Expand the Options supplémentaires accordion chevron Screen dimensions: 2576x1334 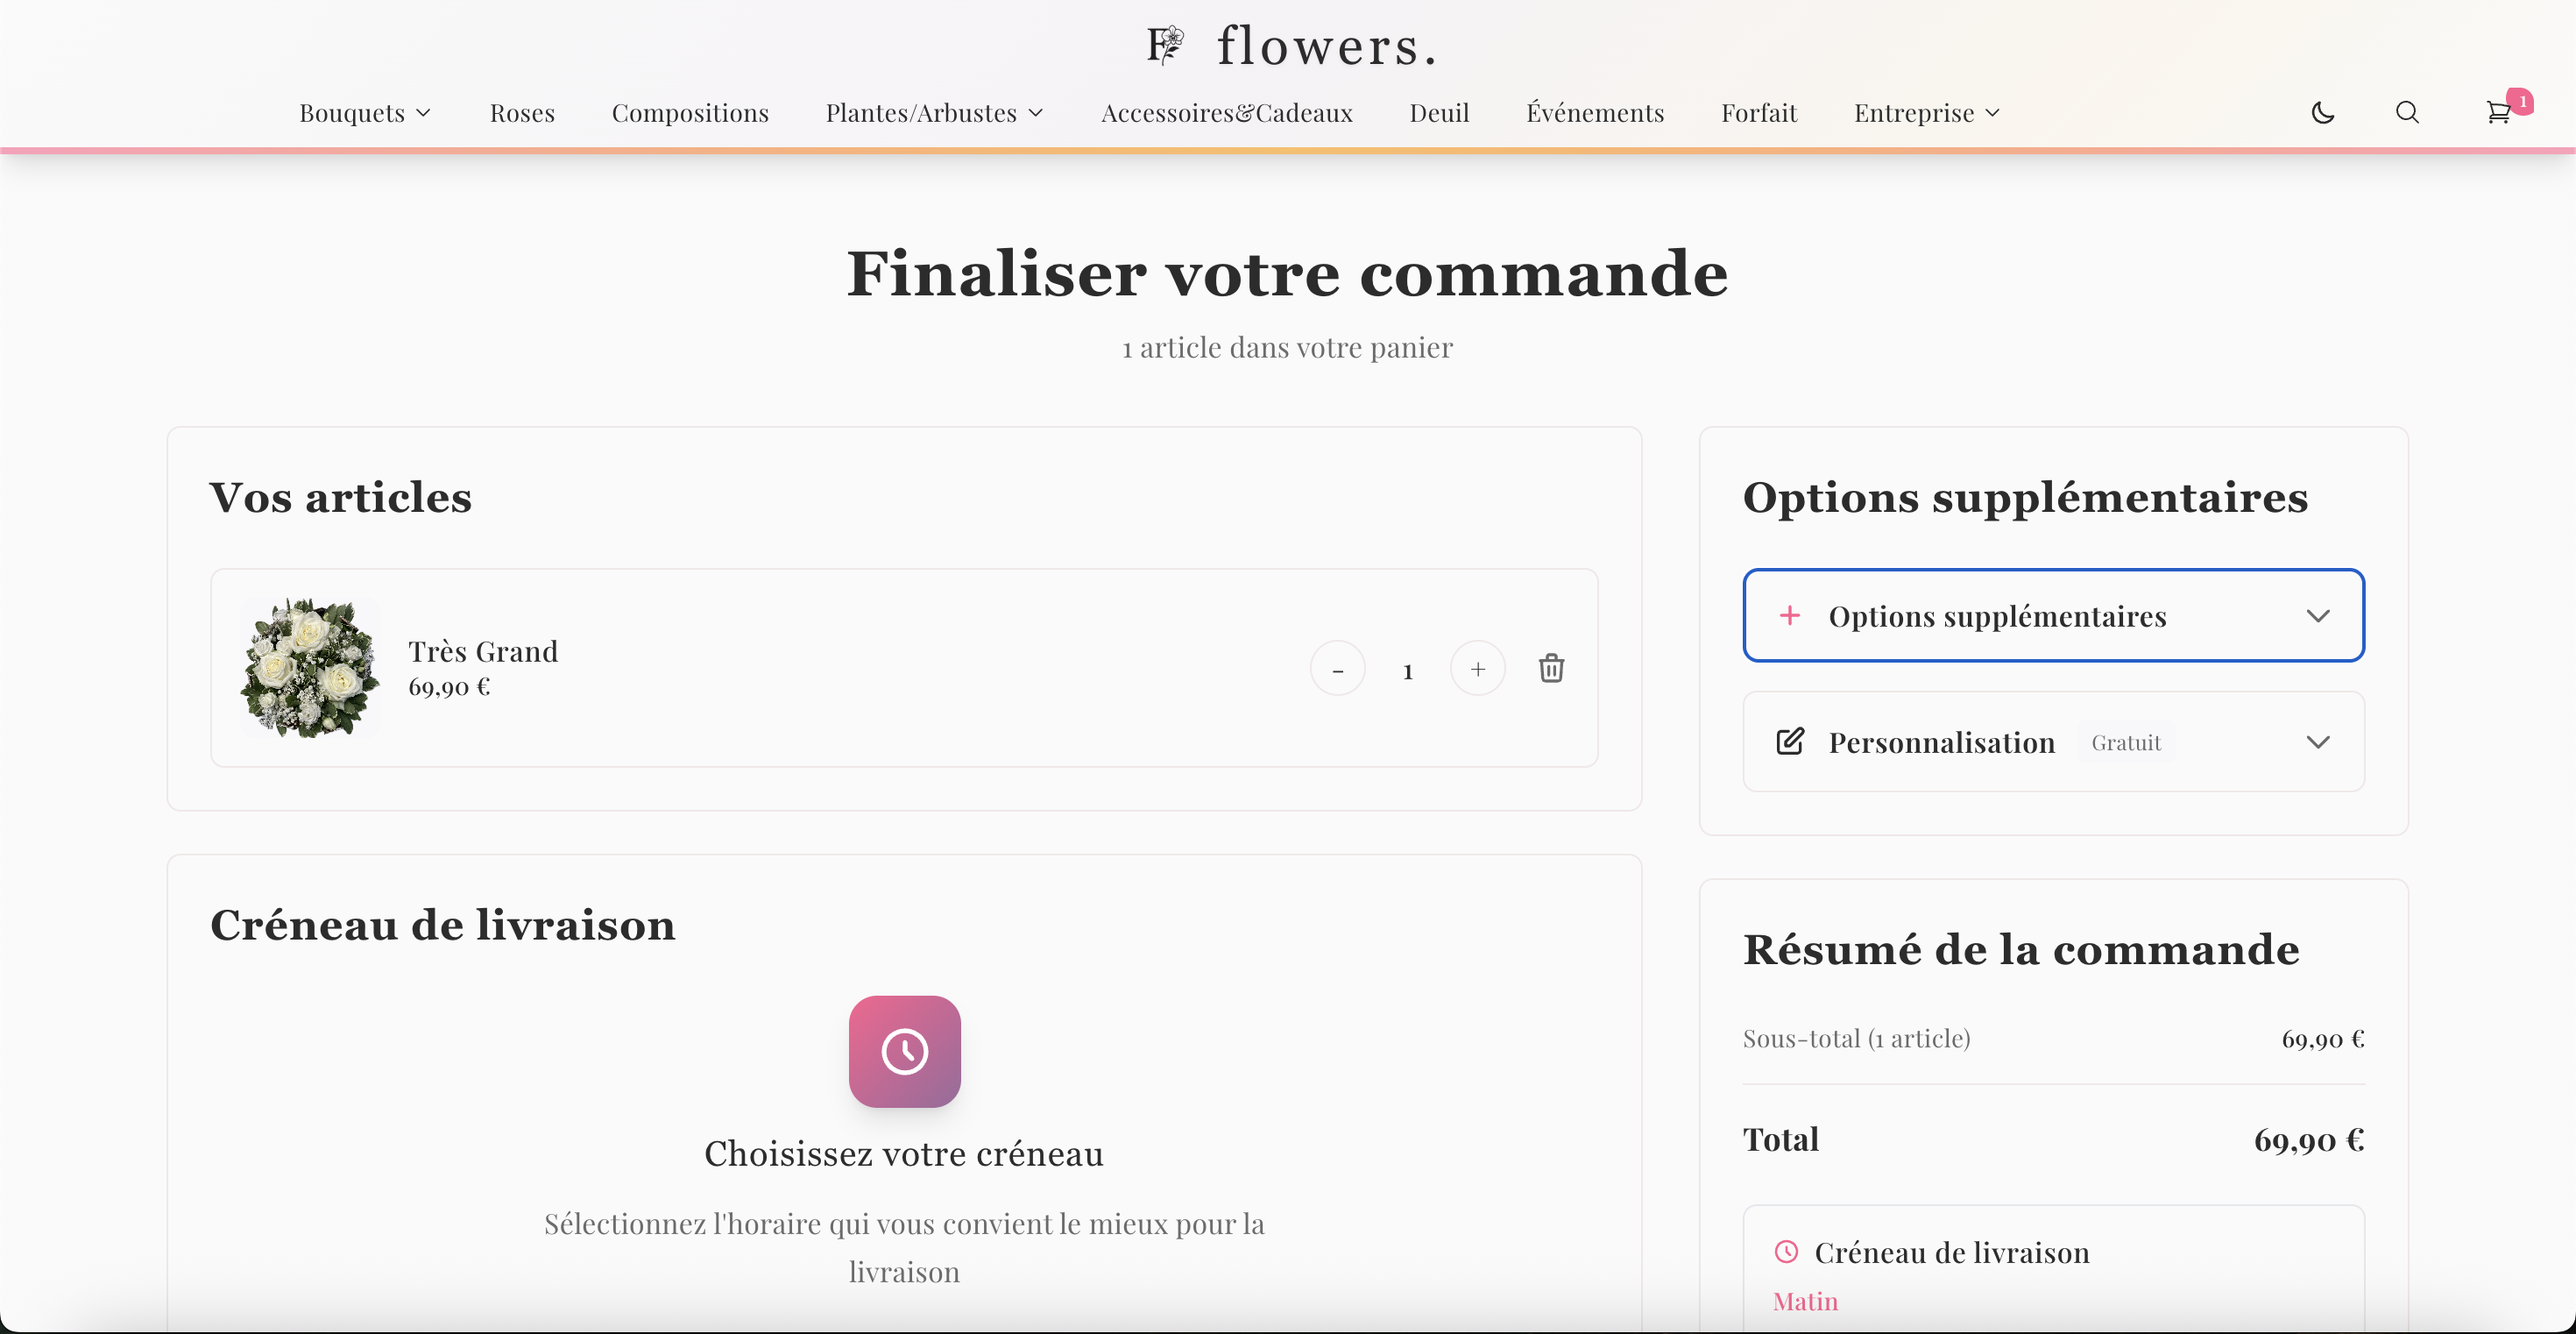[2318, 616]
